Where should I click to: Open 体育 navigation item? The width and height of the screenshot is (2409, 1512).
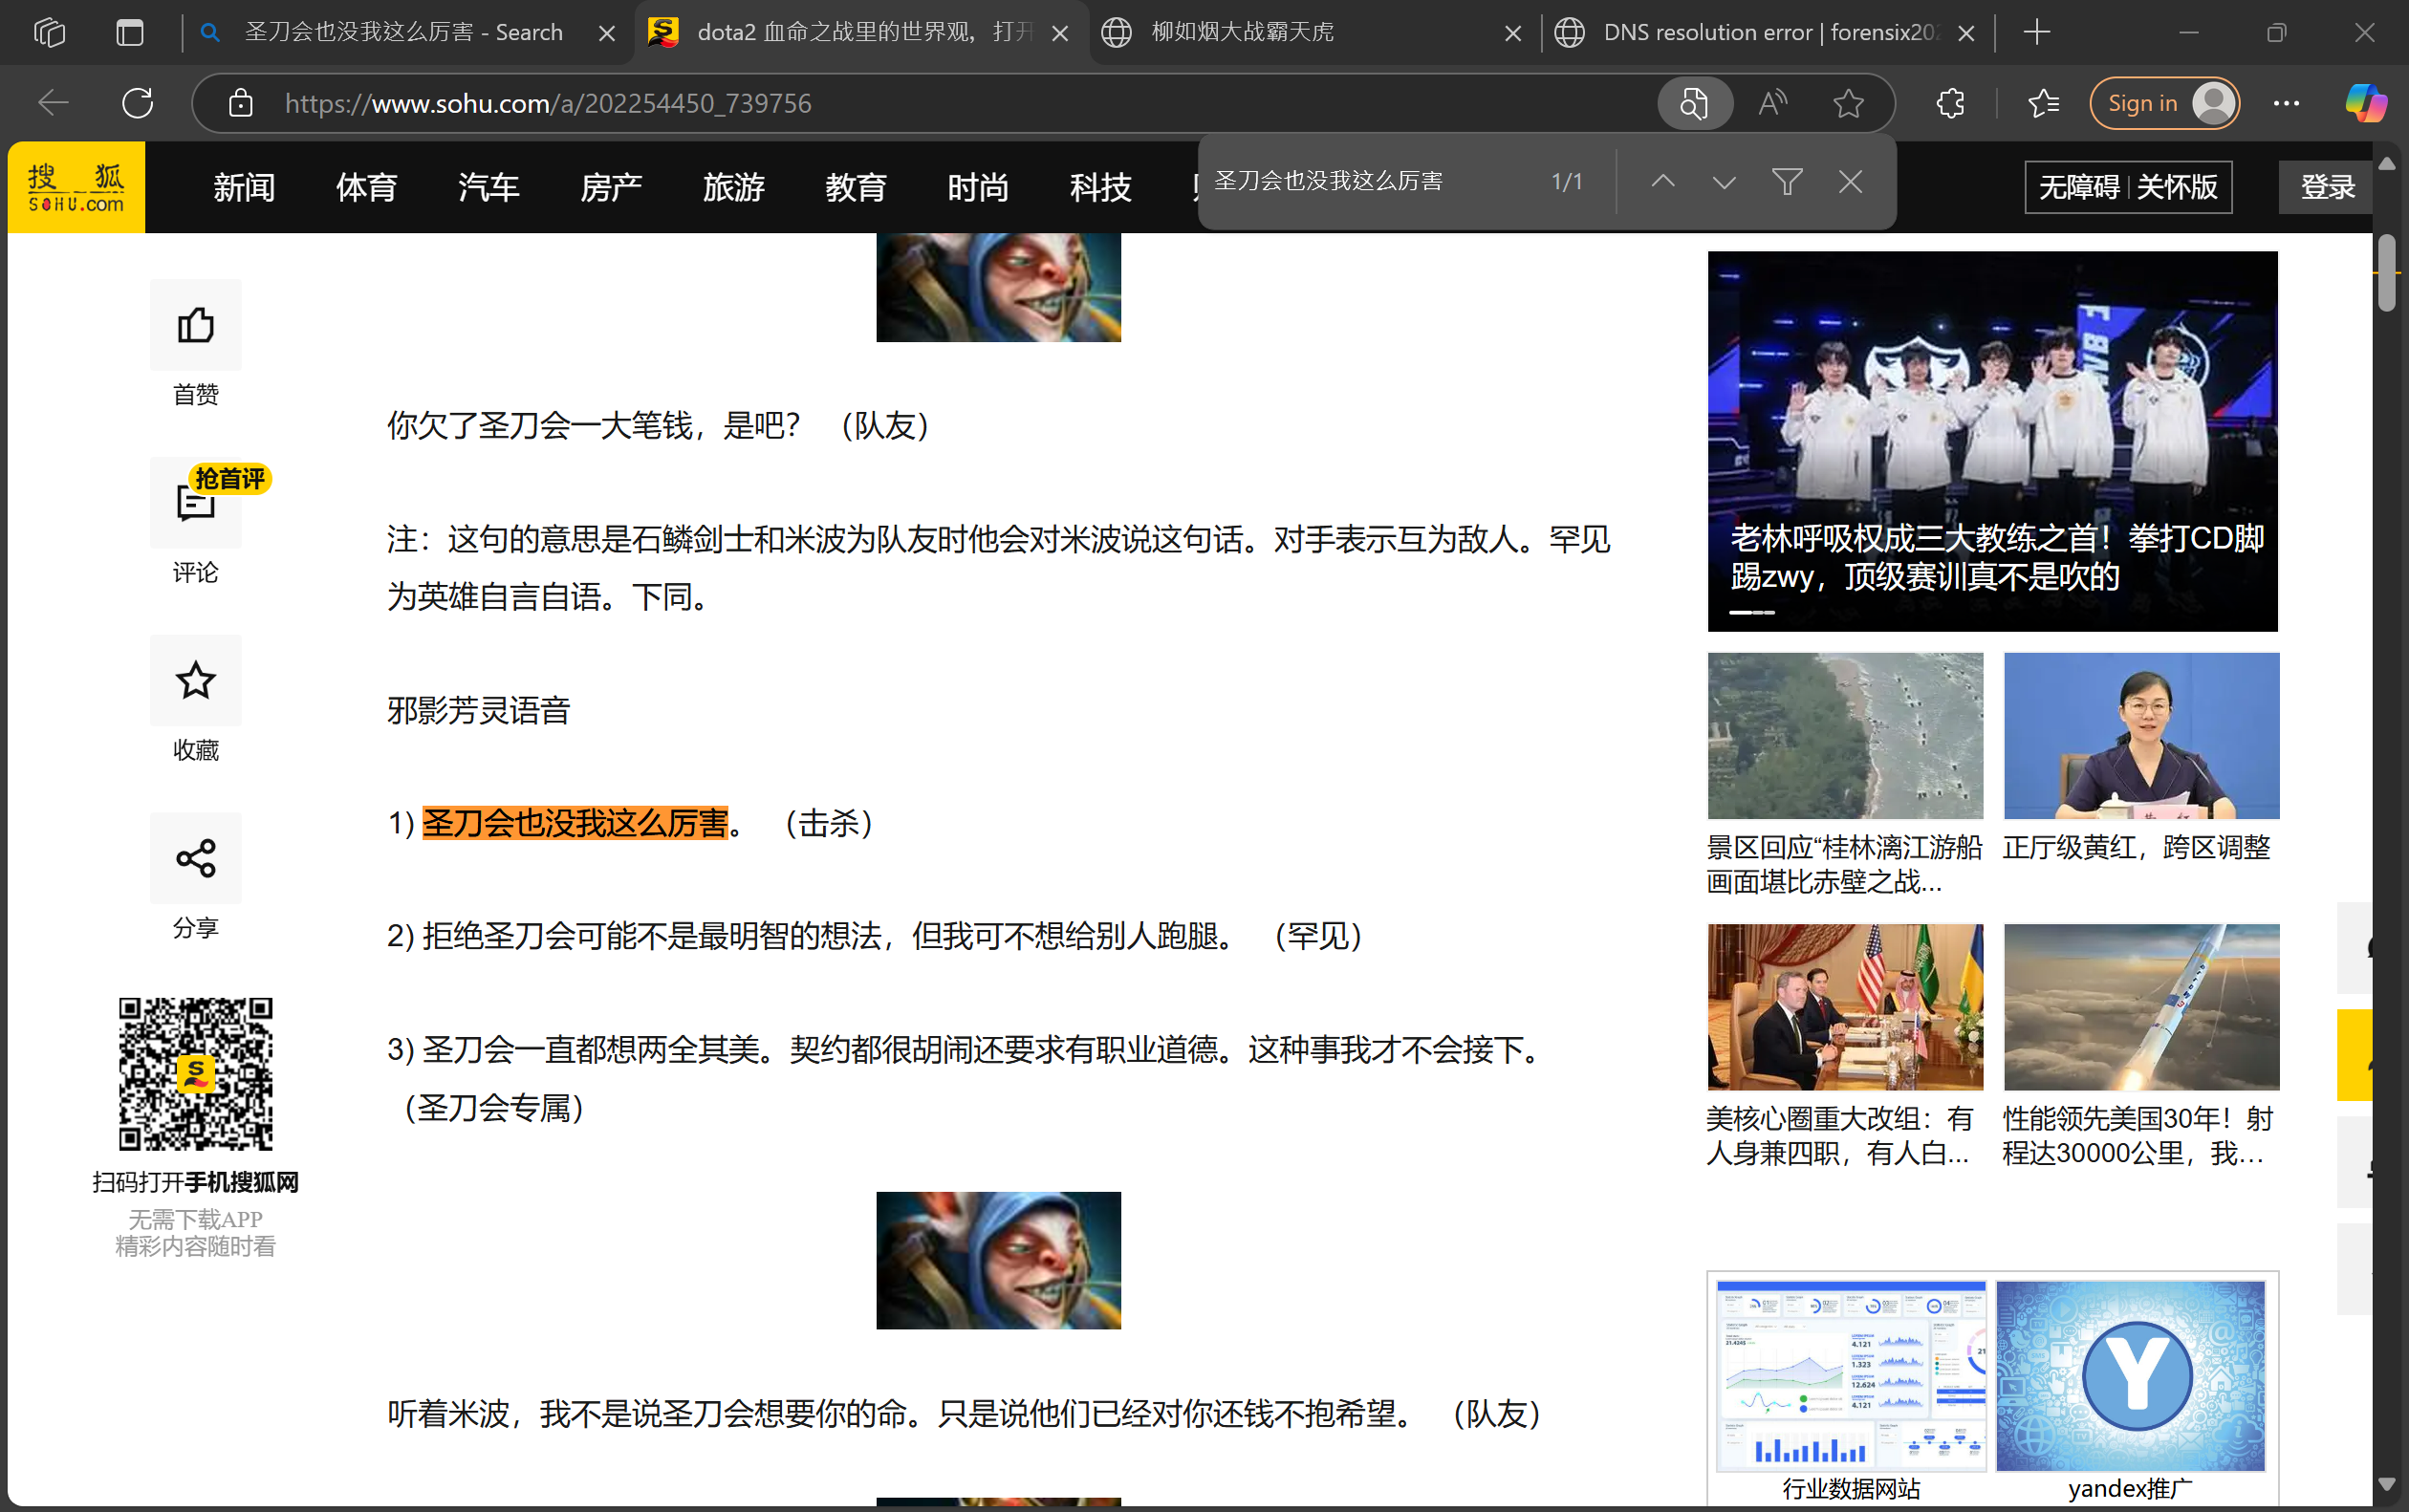pos(366,187)
